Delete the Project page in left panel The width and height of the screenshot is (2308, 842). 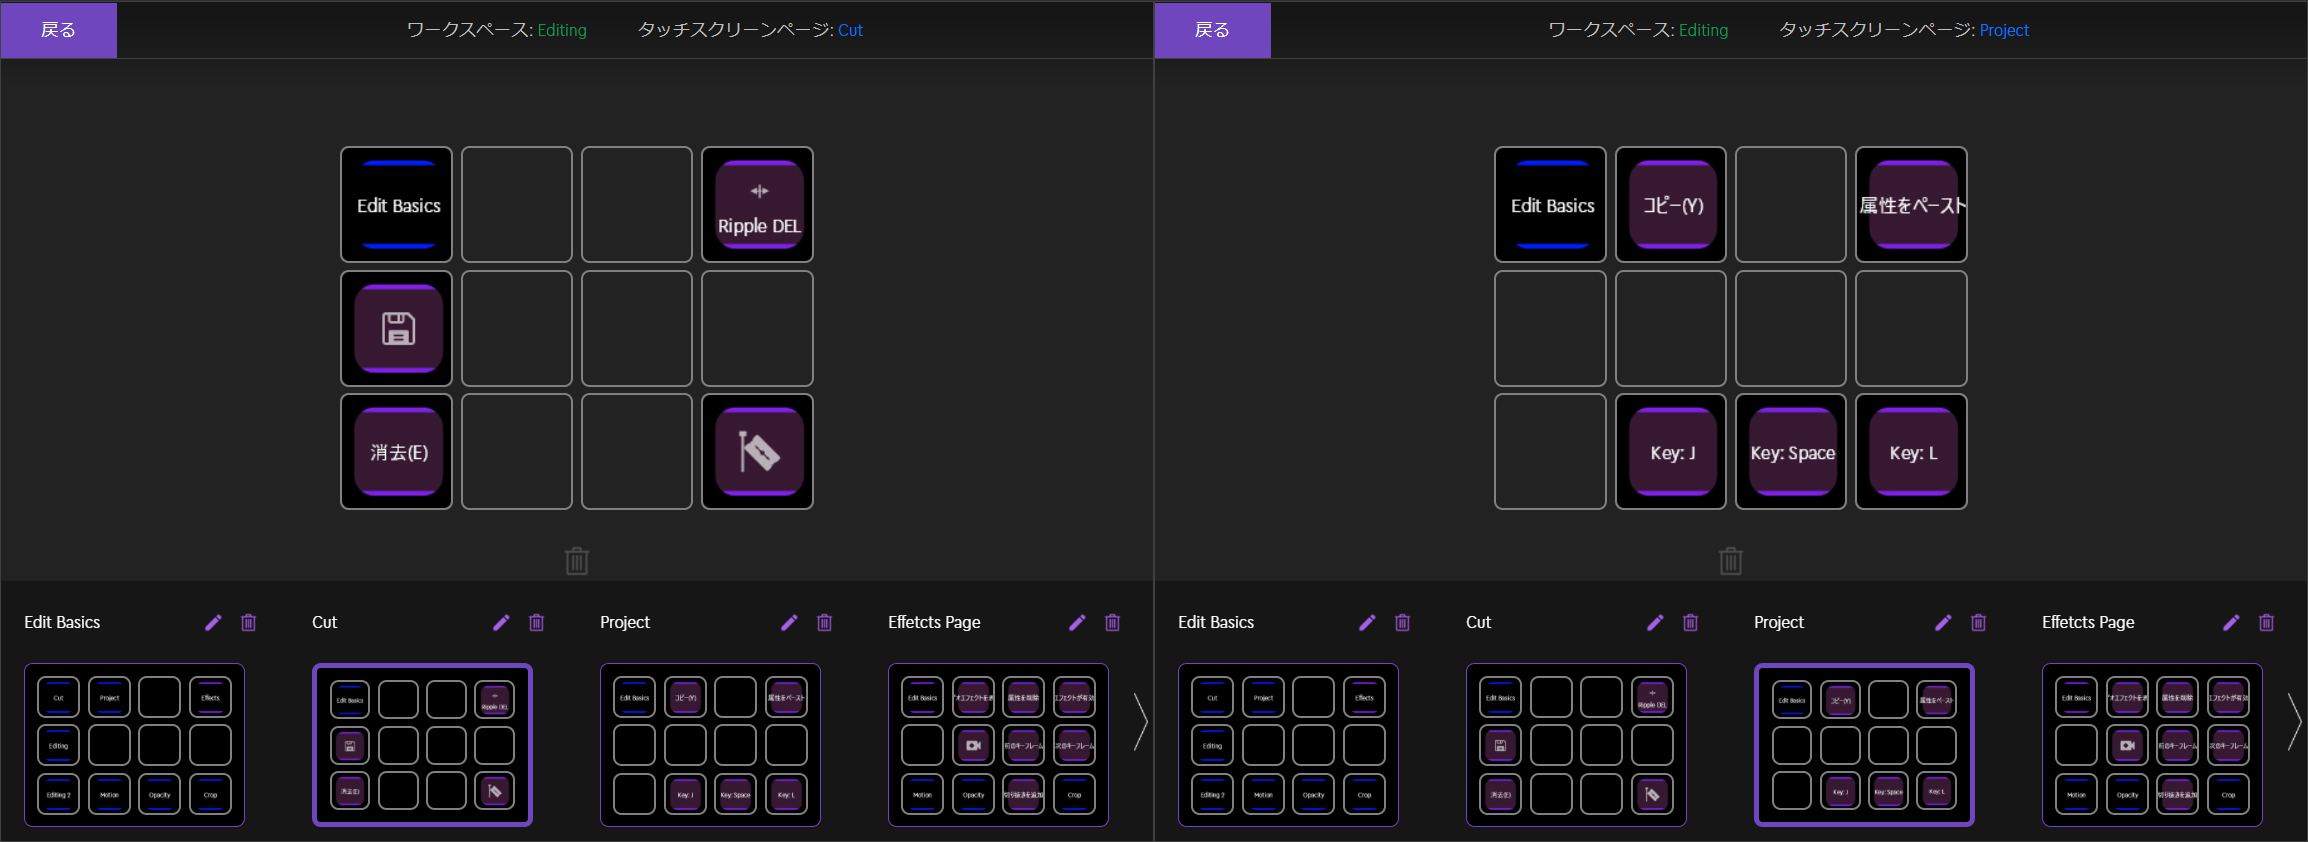click(825, 623)
